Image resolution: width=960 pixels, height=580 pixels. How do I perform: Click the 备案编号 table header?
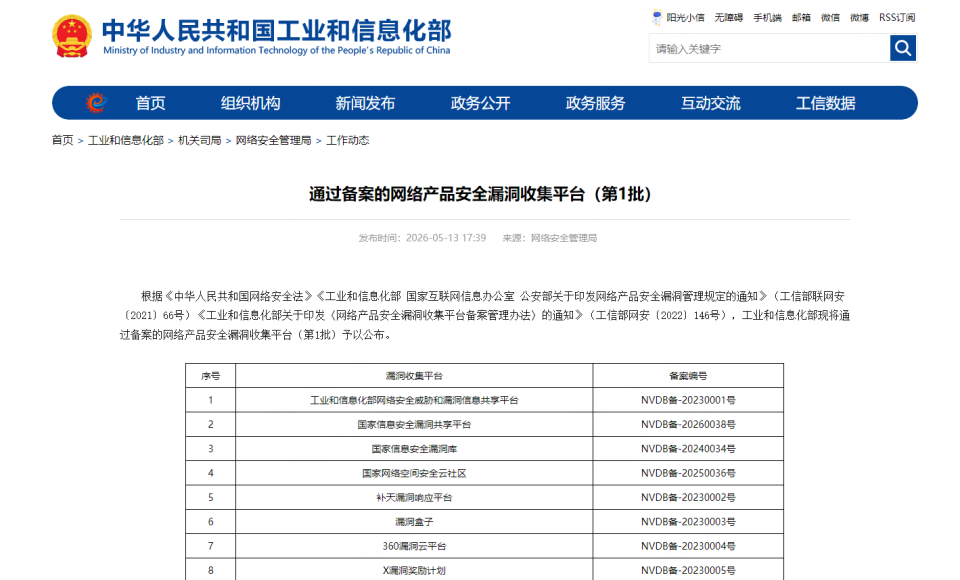pos(688,375)
